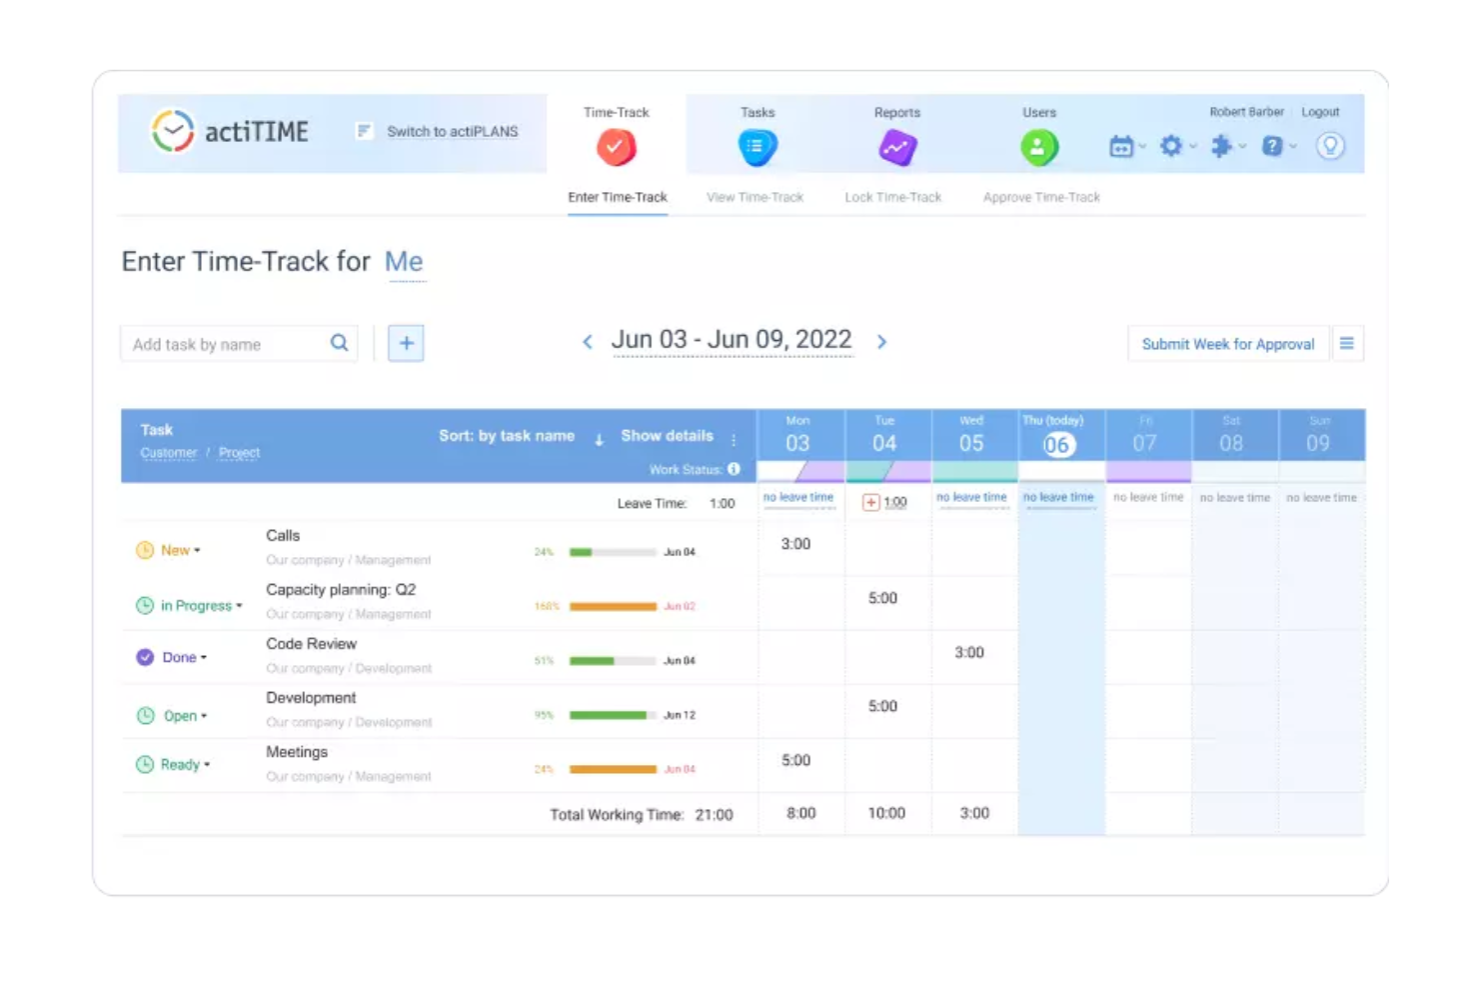This screenshot has width=1480, height=987.
Task: Click the calendar icon in top bar
Action: click(1121, 147)
